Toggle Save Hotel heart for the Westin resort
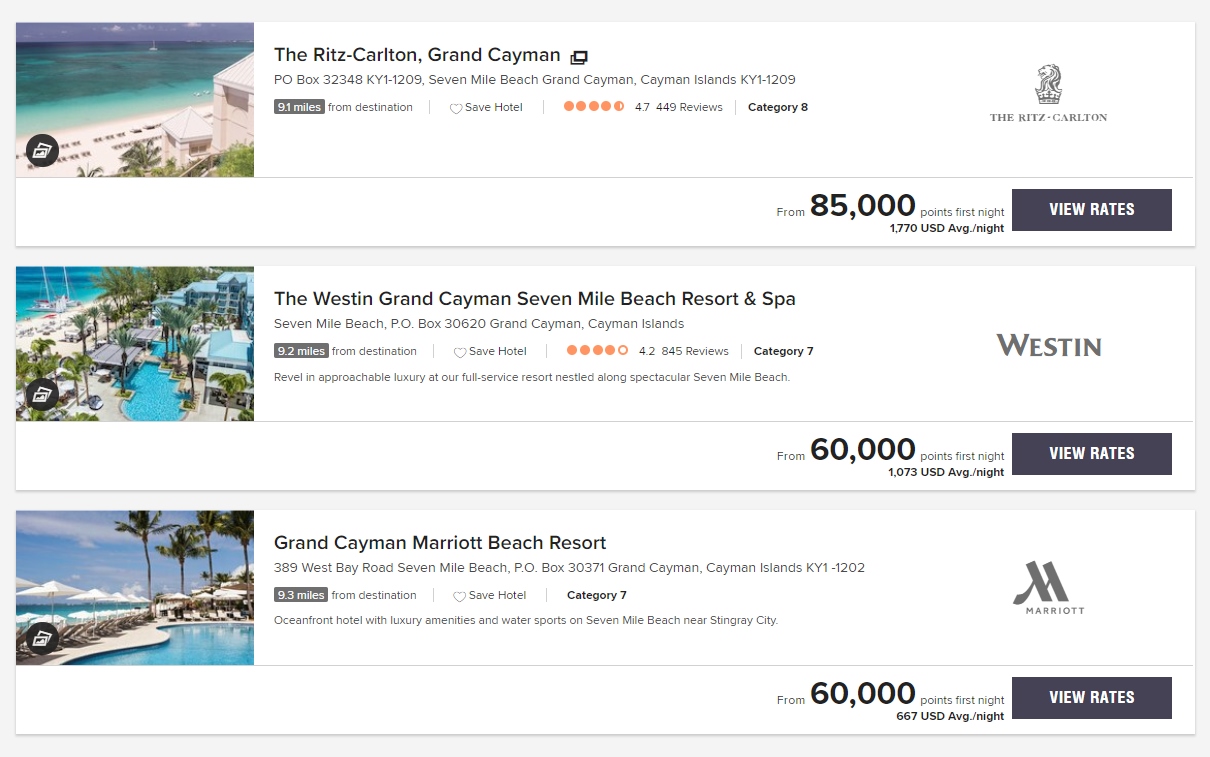 [460, 351]
